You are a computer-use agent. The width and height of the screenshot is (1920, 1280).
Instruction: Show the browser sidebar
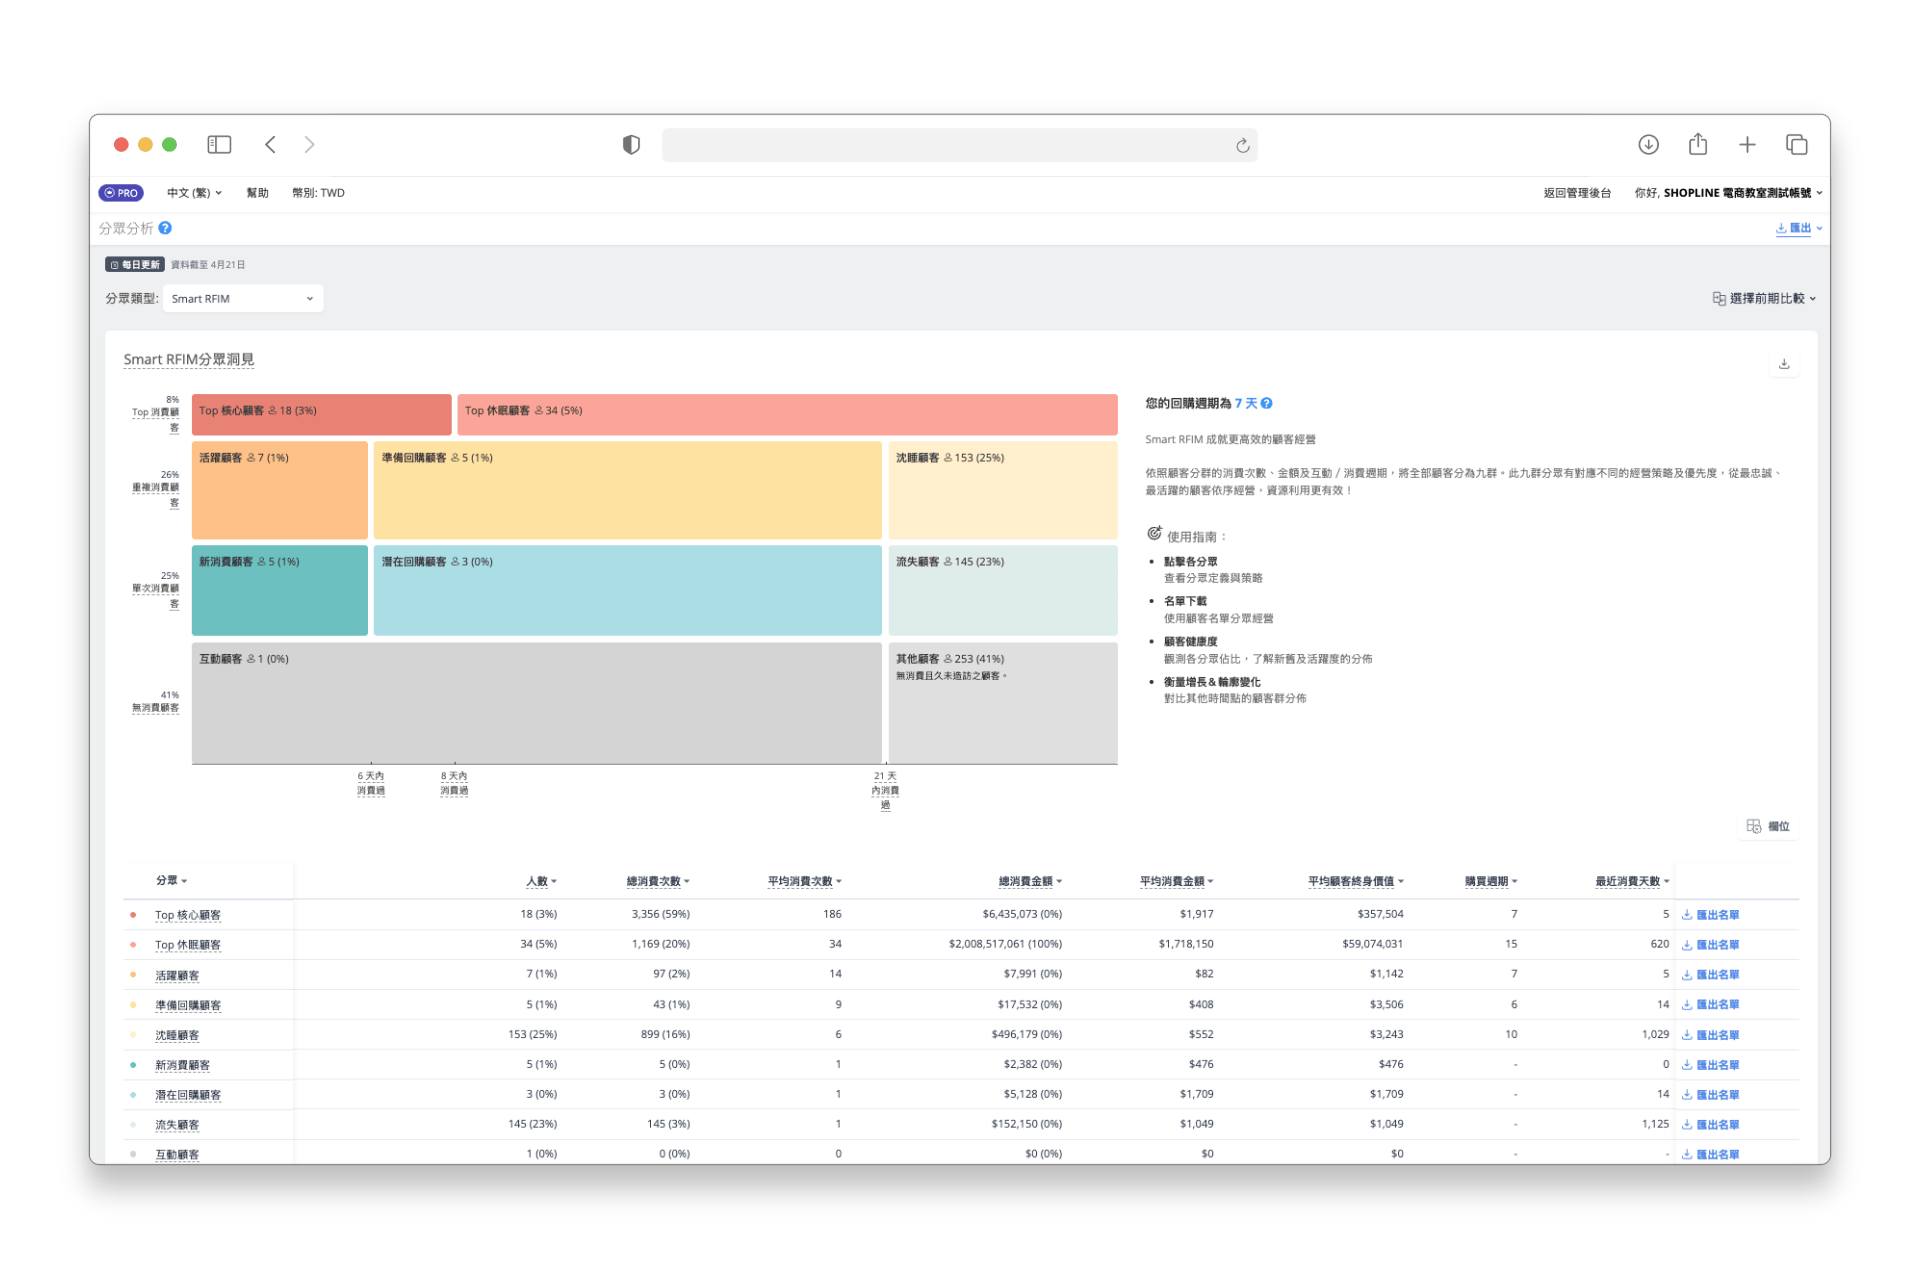(219, 145)
